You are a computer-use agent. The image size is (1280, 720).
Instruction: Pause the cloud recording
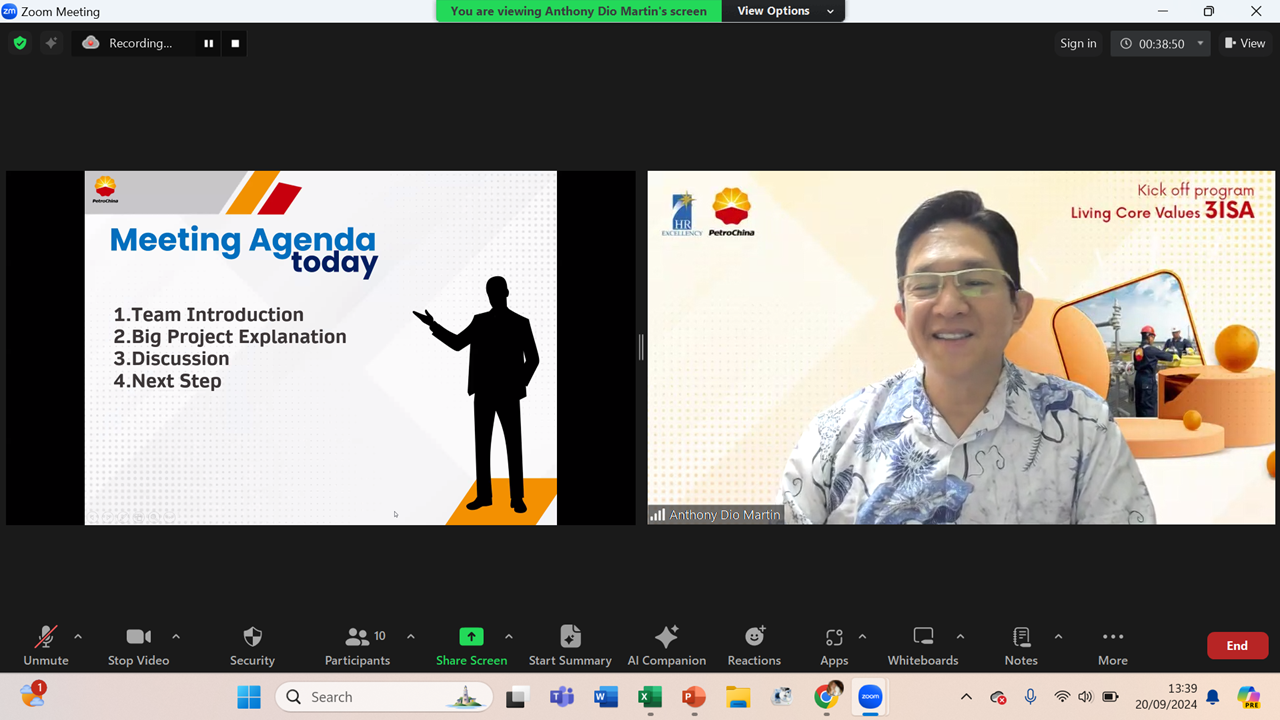(208, 43)
